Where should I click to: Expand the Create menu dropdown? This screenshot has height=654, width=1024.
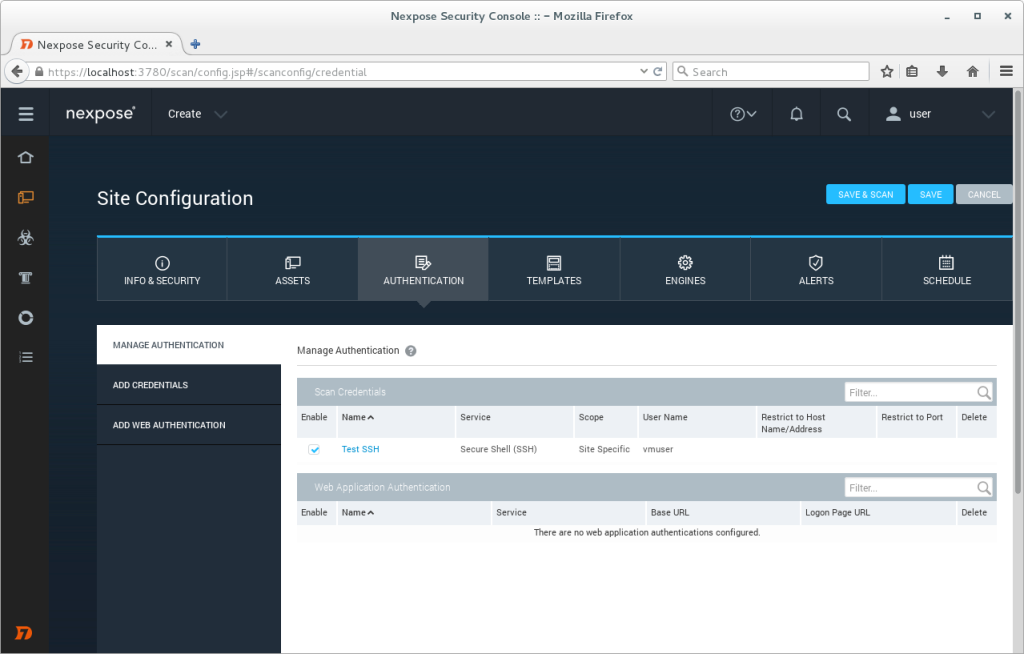196,113
